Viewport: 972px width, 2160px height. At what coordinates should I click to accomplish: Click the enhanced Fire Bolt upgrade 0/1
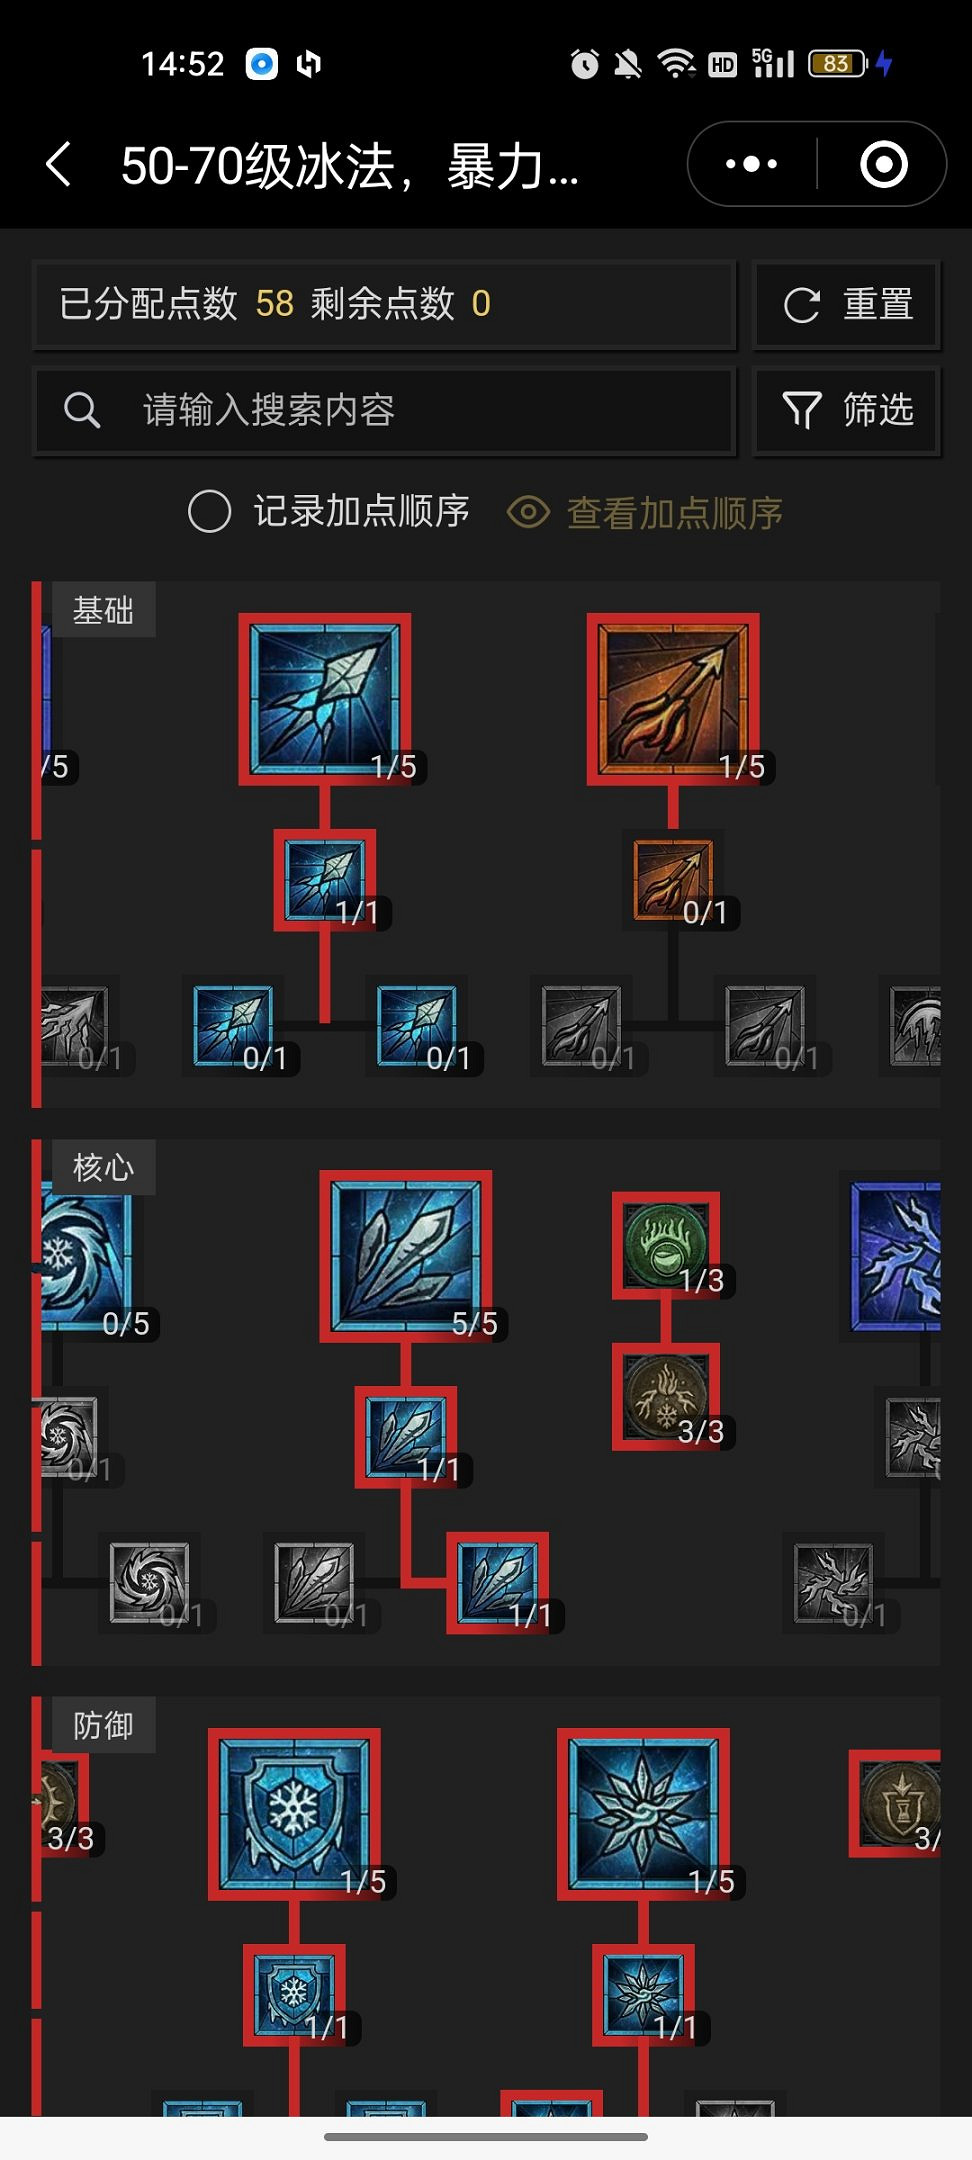tap(673, 880)
